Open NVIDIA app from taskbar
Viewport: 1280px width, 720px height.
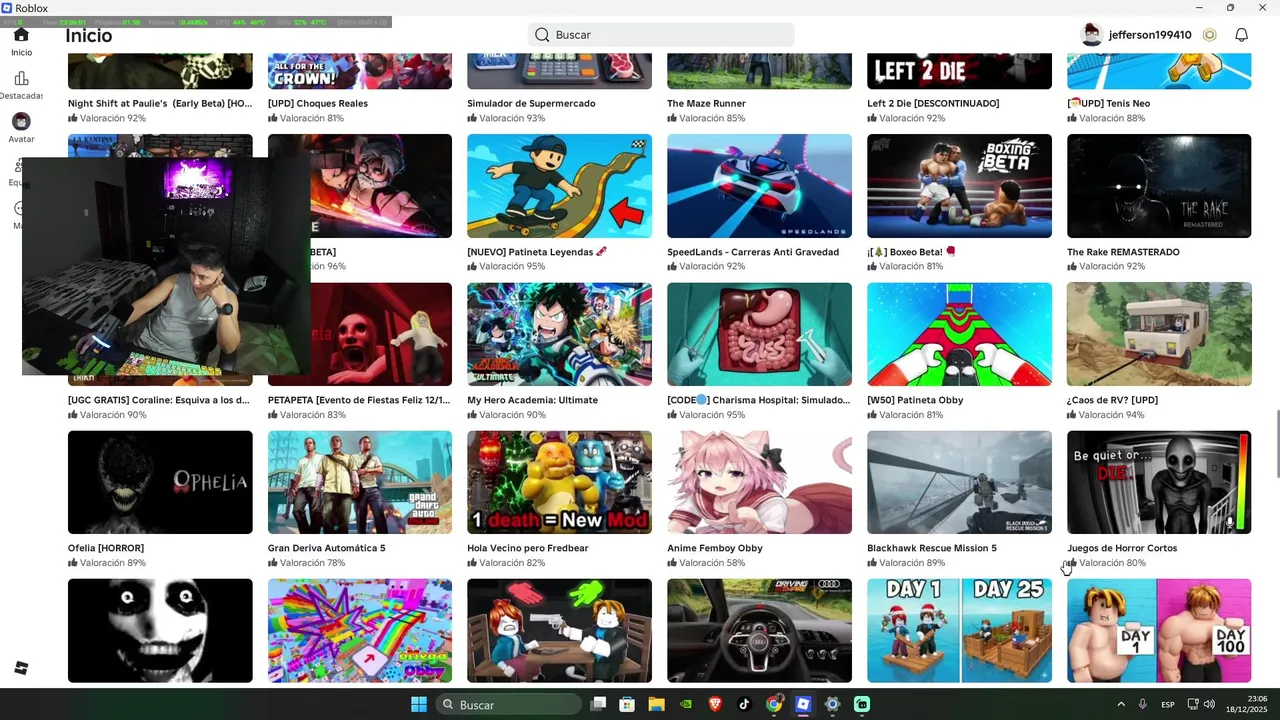[x=685, y=704]
